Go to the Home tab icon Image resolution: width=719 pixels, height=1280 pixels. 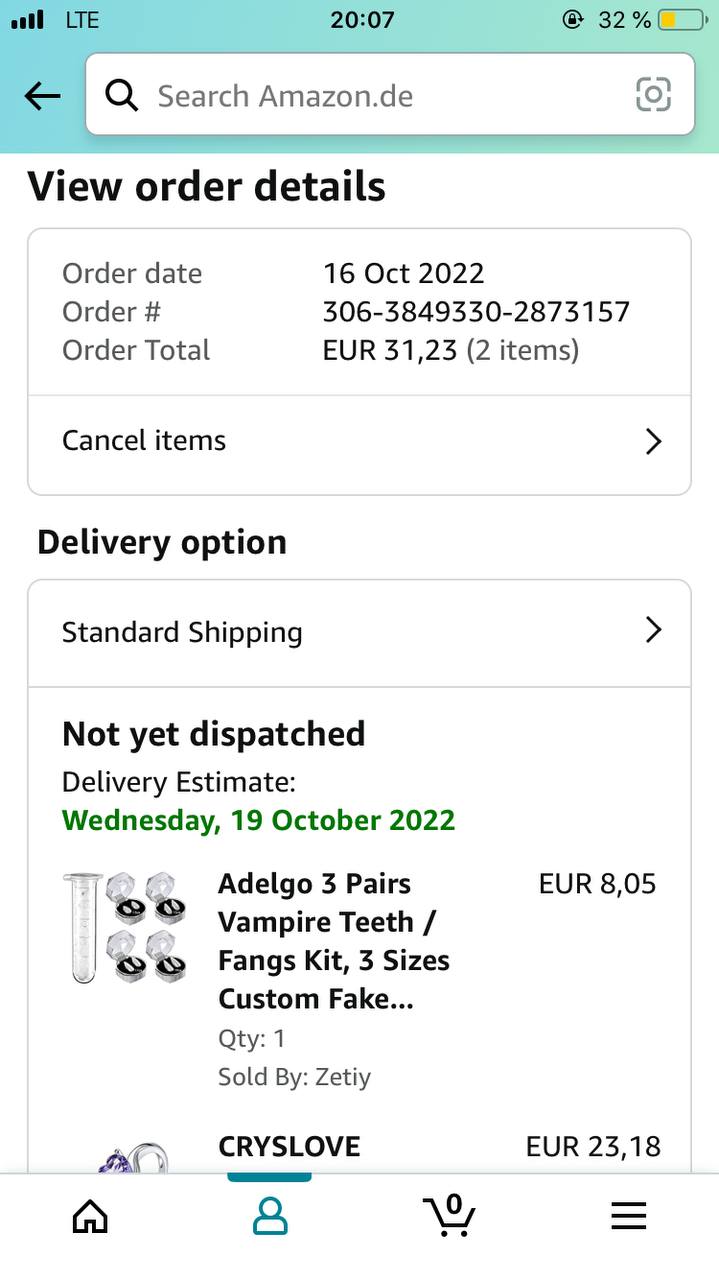coord(90,1215)
